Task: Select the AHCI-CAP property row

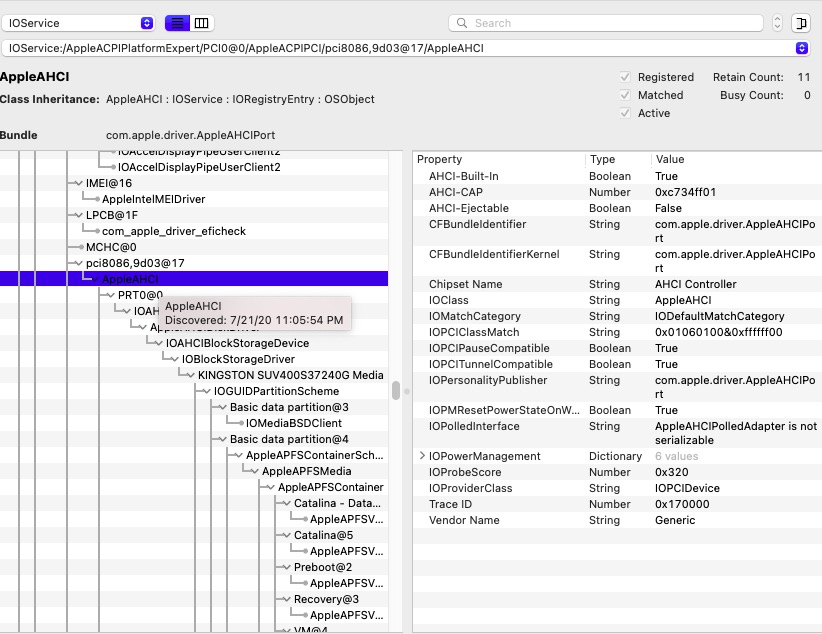Action: point(617,192)
